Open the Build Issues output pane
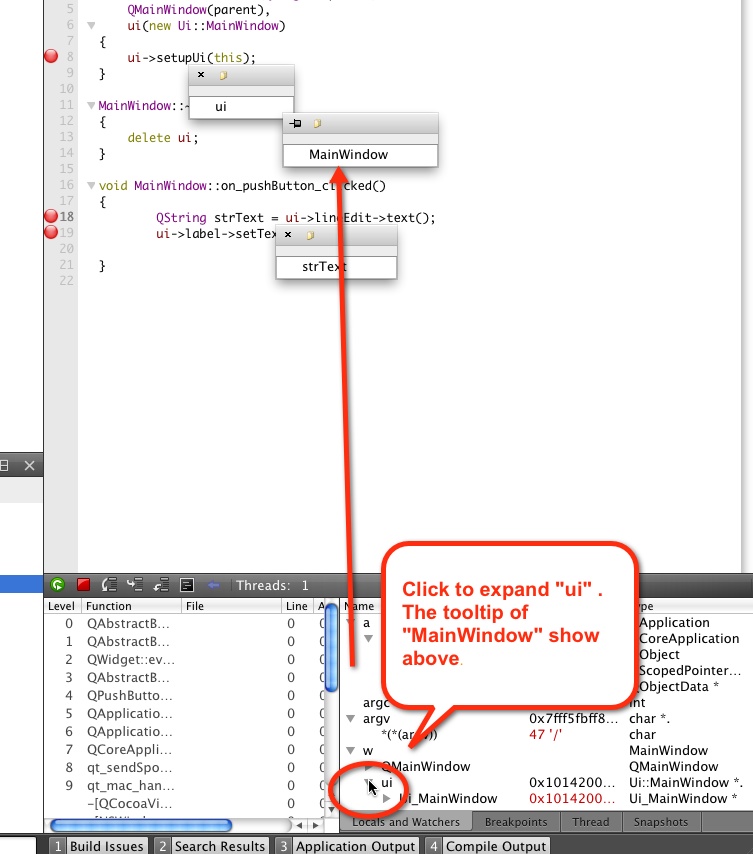The height and width of the screenshot is (854, 753). tap(98, 846)
